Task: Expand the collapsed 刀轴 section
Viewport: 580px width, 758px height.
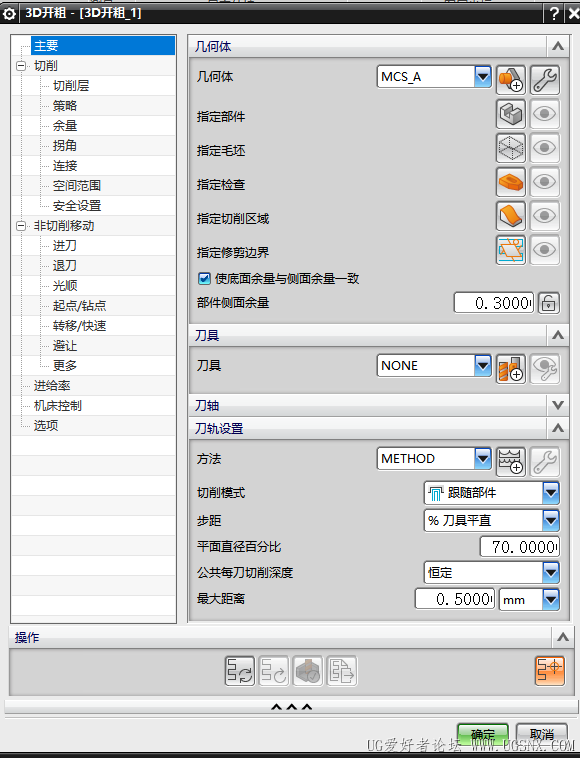Action: [x=558, y=405]
